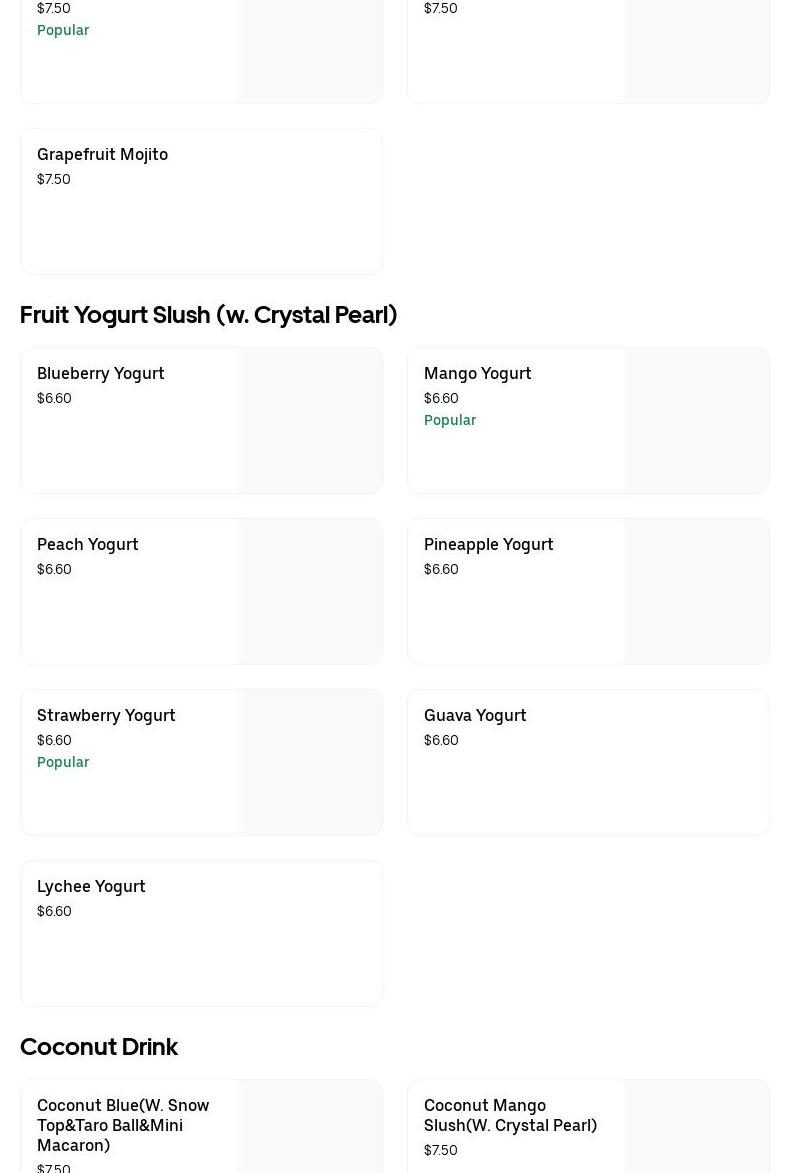The image size is (804, 1173).
Task: Open Coconut Blue with Snow Top item
Action: (123, 1124)
